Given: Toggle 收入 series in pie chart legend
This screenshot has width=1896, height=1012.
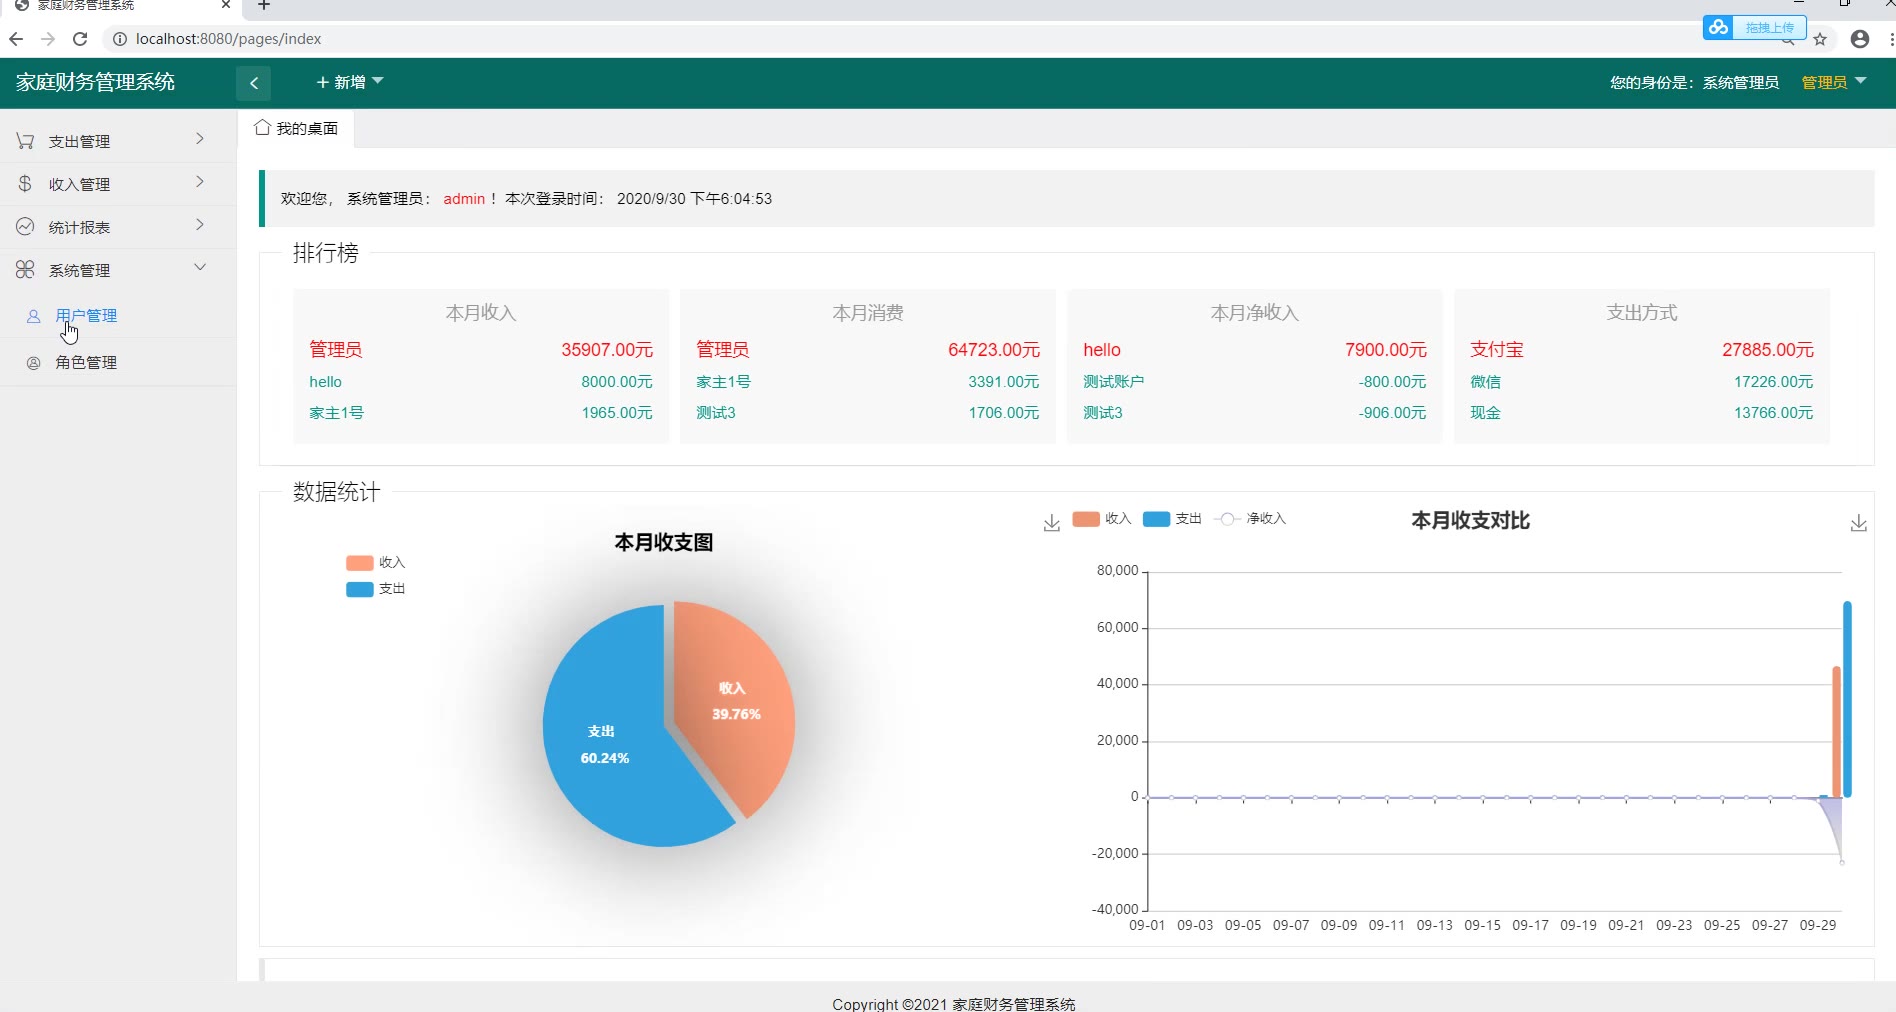Looking at the screenshot, I should 375,563.
